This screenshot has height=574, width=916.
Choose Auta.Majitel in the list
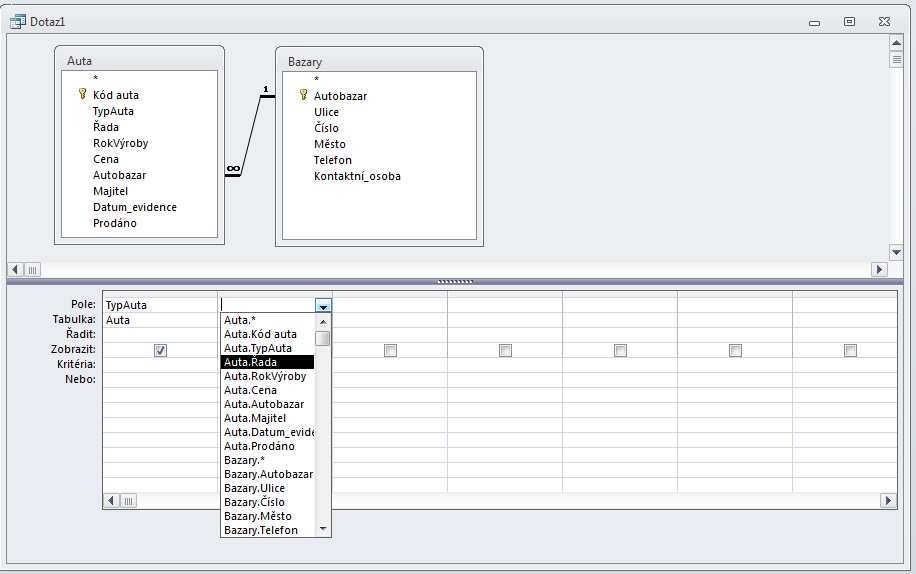(268, 418)
